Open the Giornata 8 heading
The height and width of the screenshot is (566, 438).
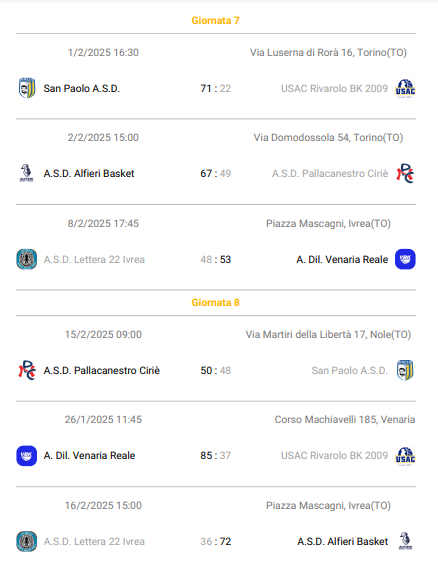point(216,302)
